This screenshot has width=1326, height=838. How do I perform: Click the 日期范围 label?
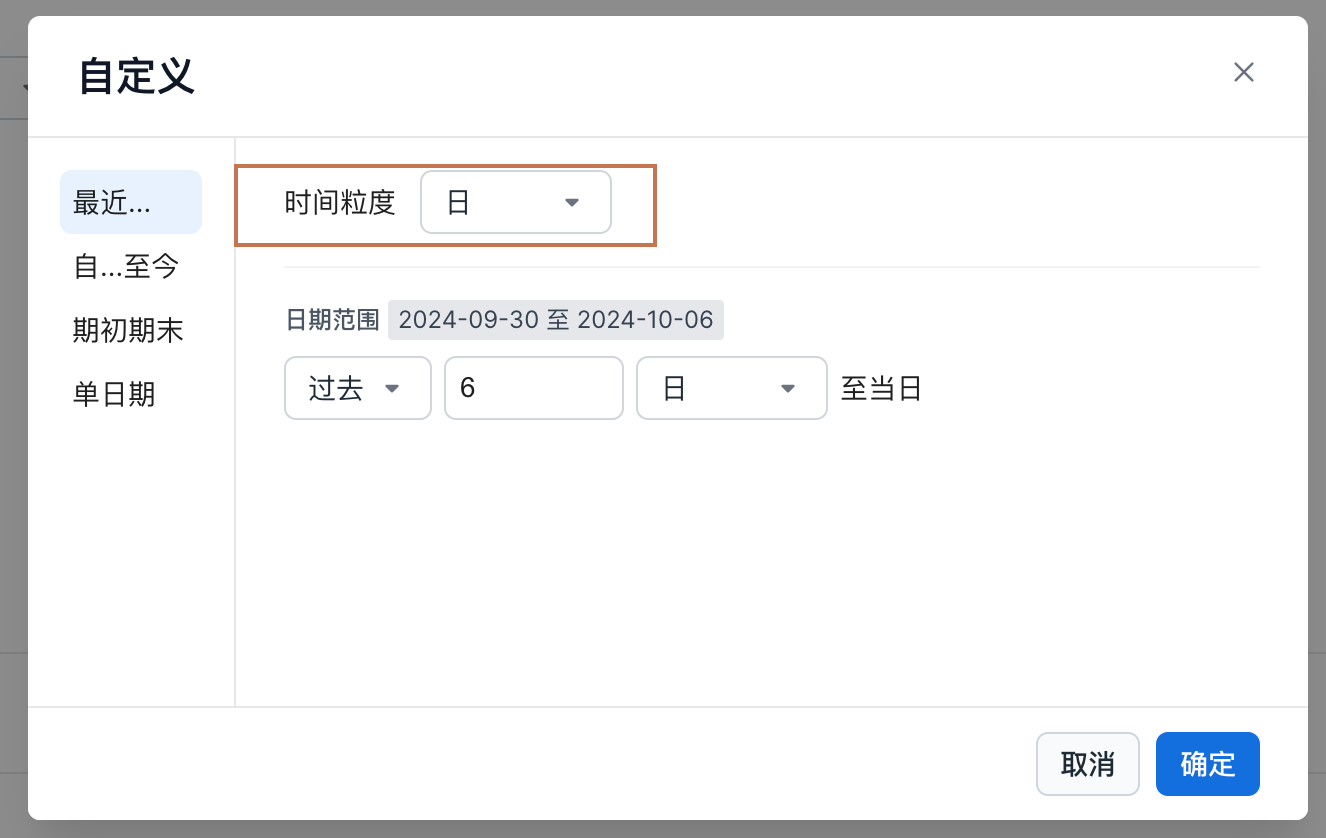tap(332, 320)
